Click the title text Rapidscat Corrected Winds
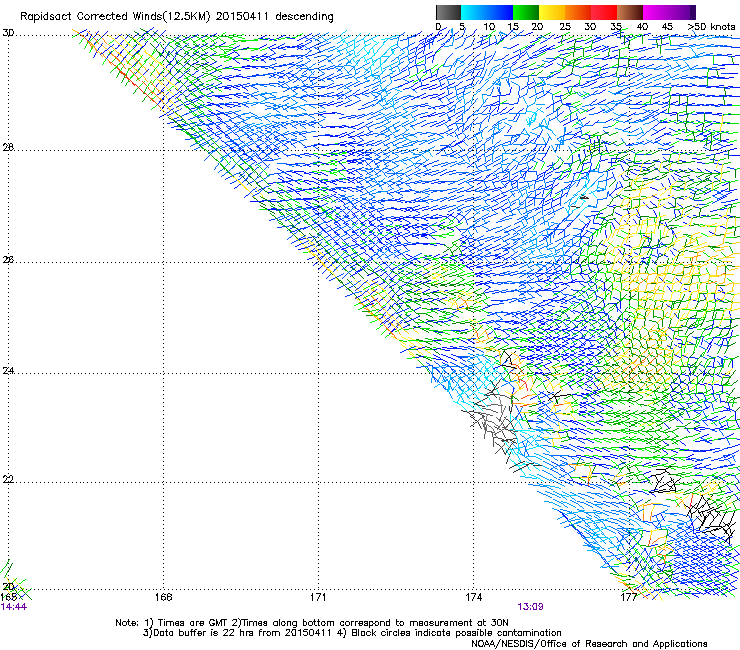 coord(91,17)
